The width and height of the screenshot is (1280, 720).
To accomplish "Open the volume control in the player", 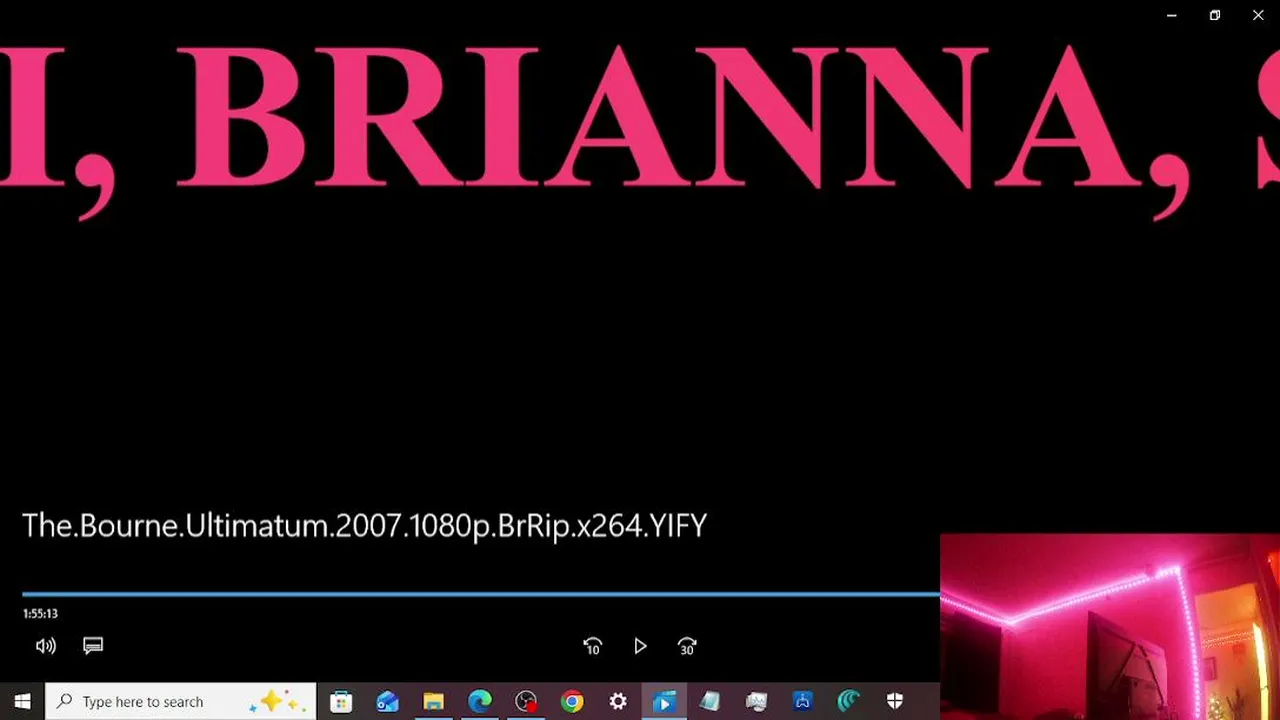I will tap(46, 646).
